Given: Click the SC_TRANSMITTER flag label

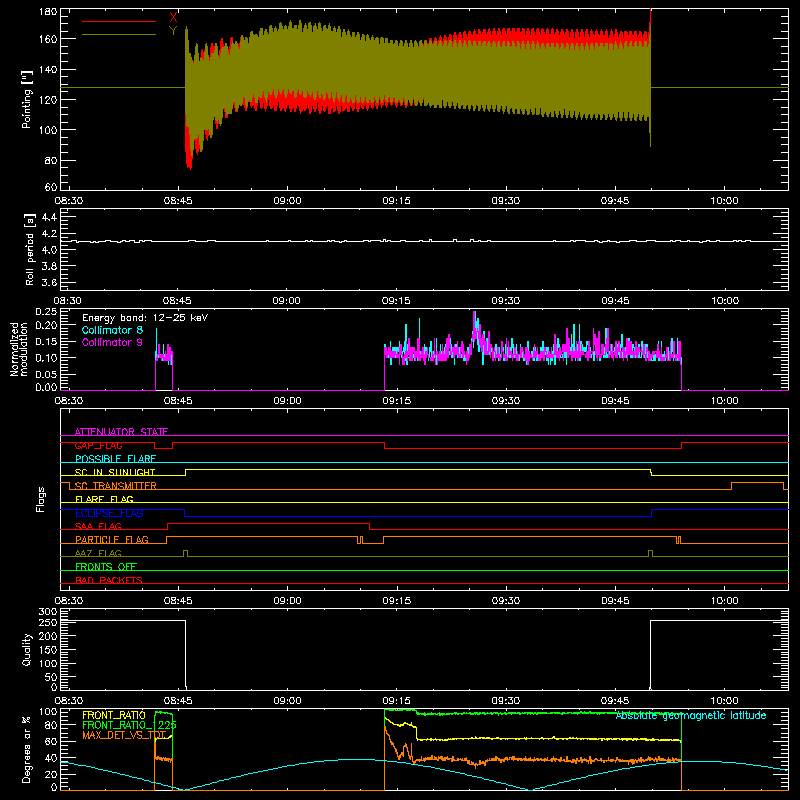Looking at the screenshot, I should [116, 486].
